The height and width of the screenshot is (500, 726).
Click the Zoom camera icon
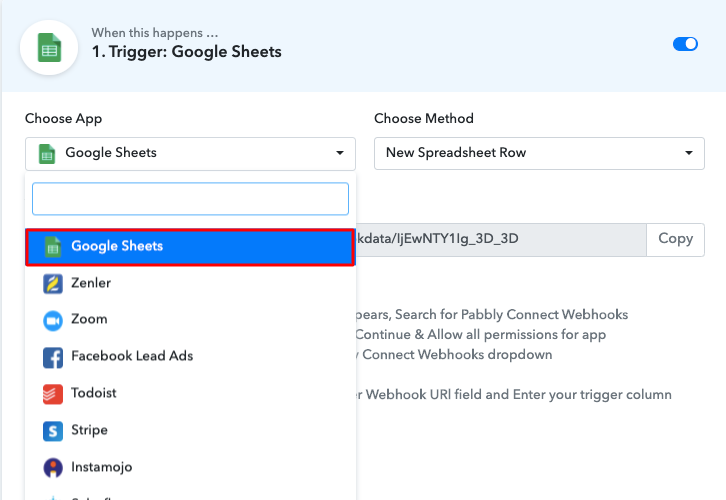(x=53, y=321)
